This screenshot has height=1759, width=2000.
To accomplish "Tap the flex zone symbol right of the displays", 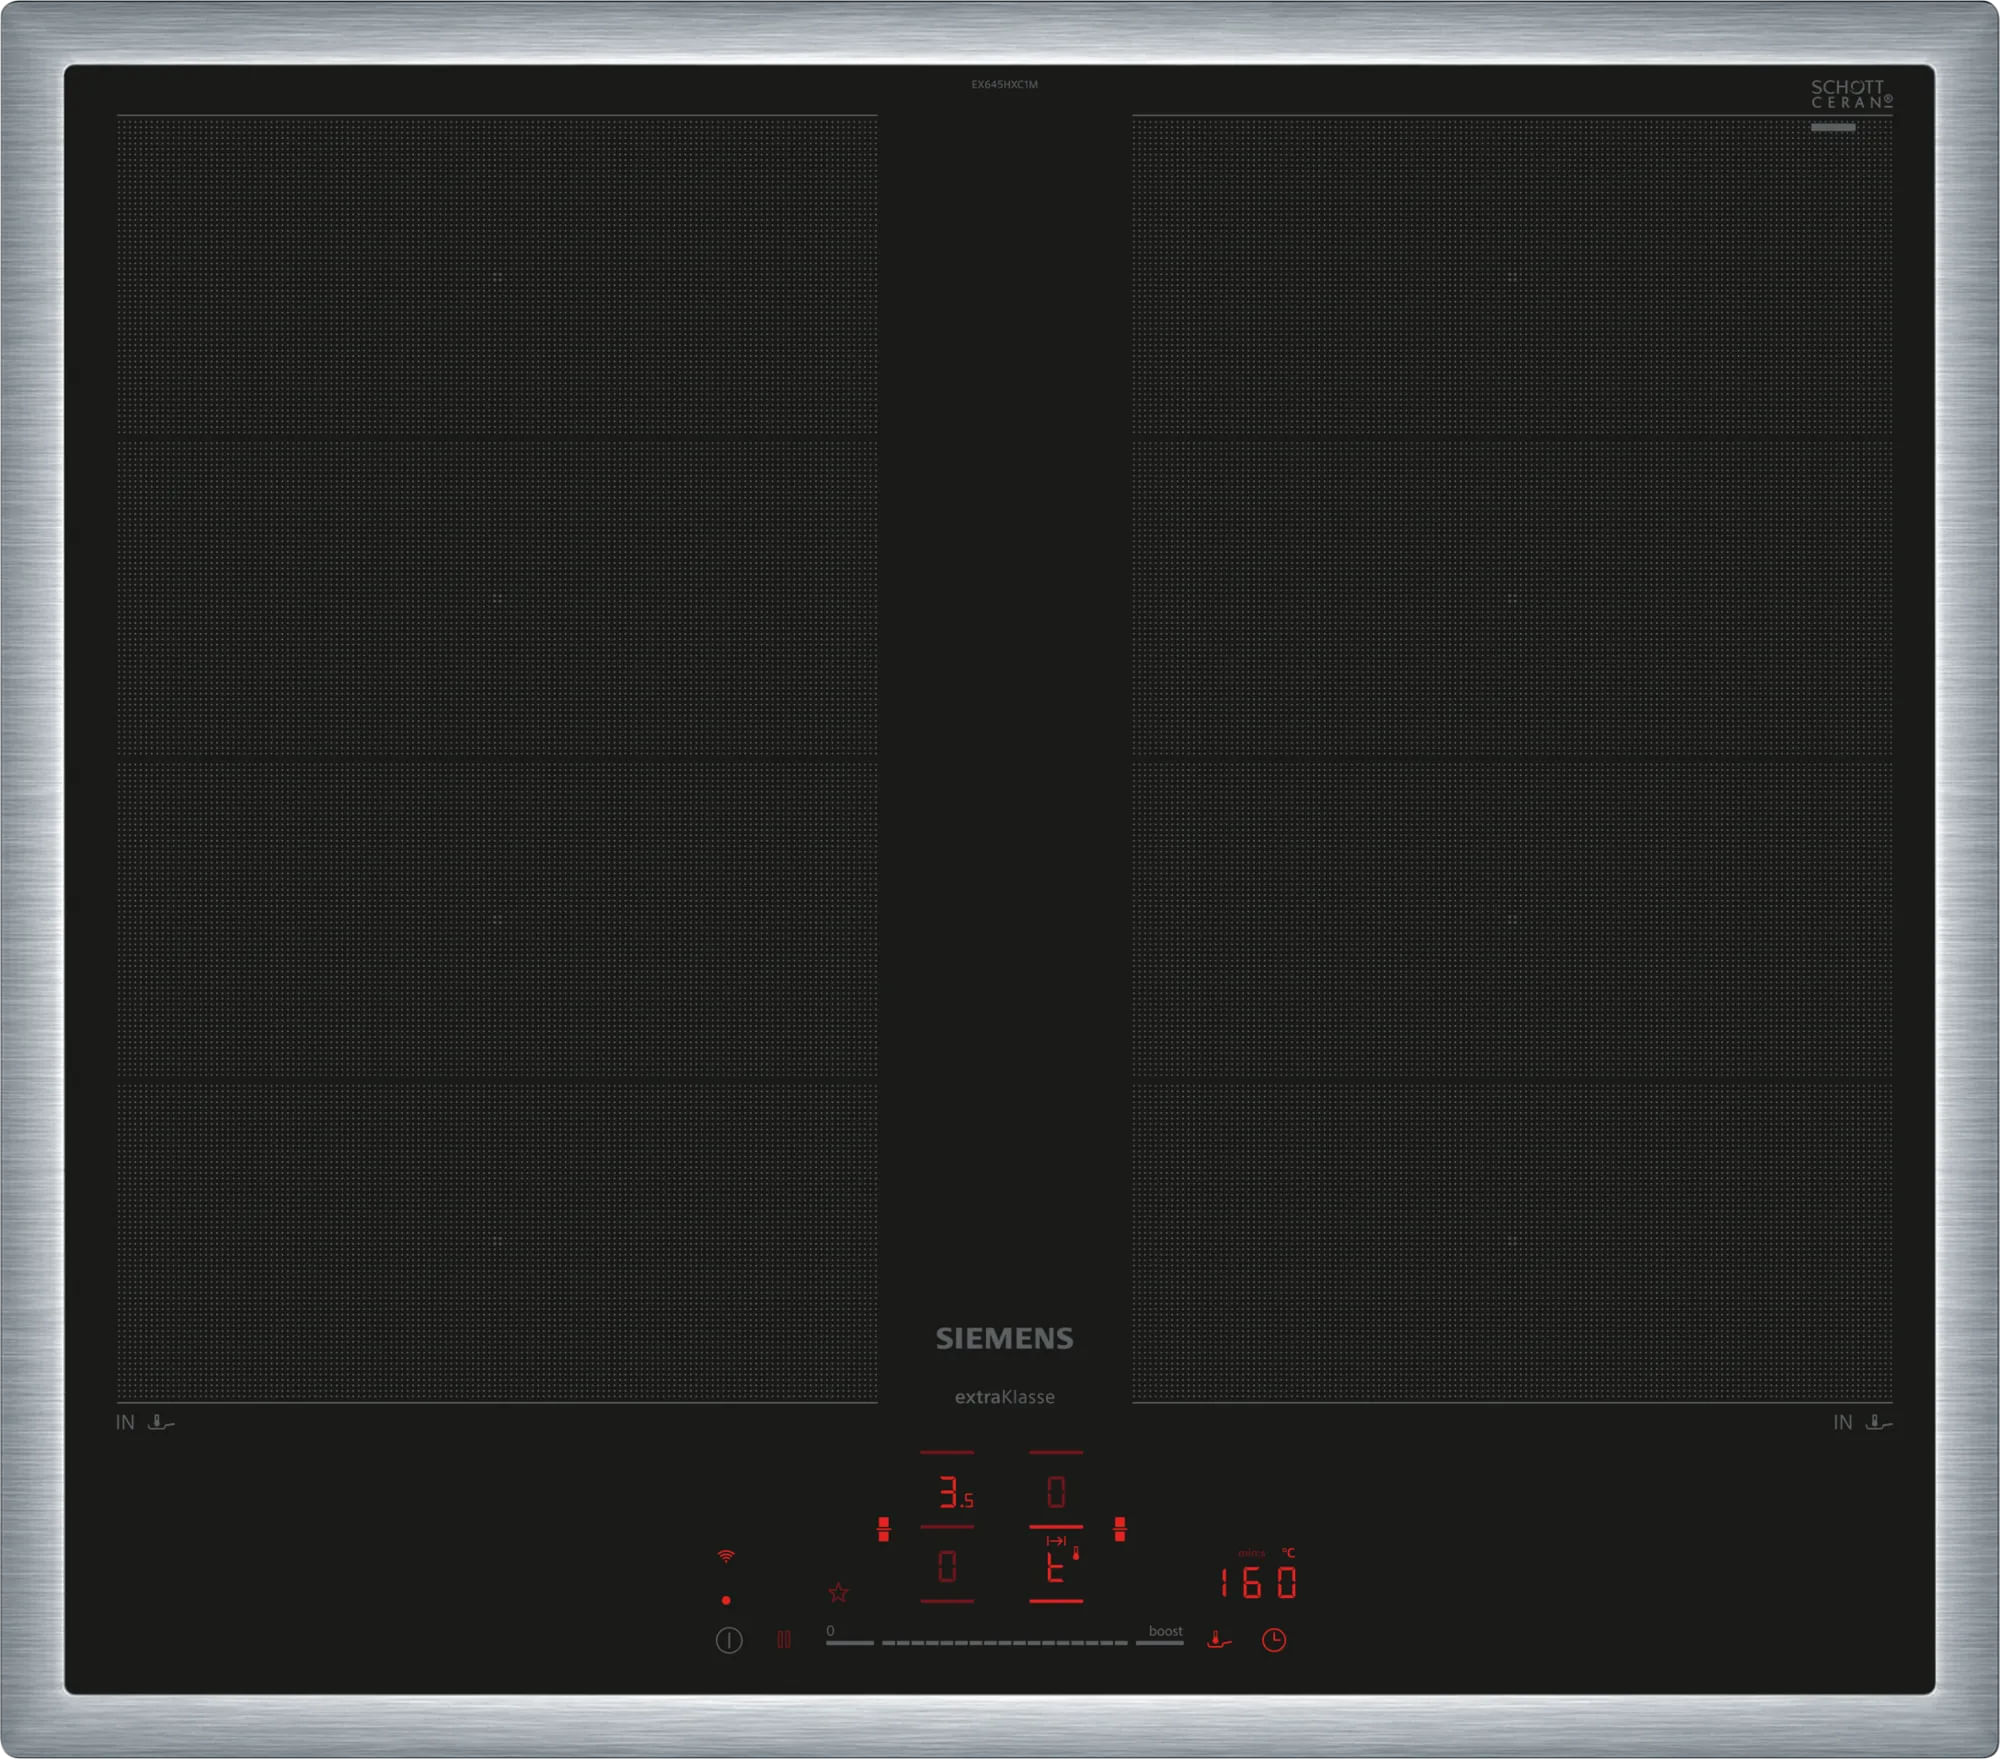I will click(1120, 1528).
